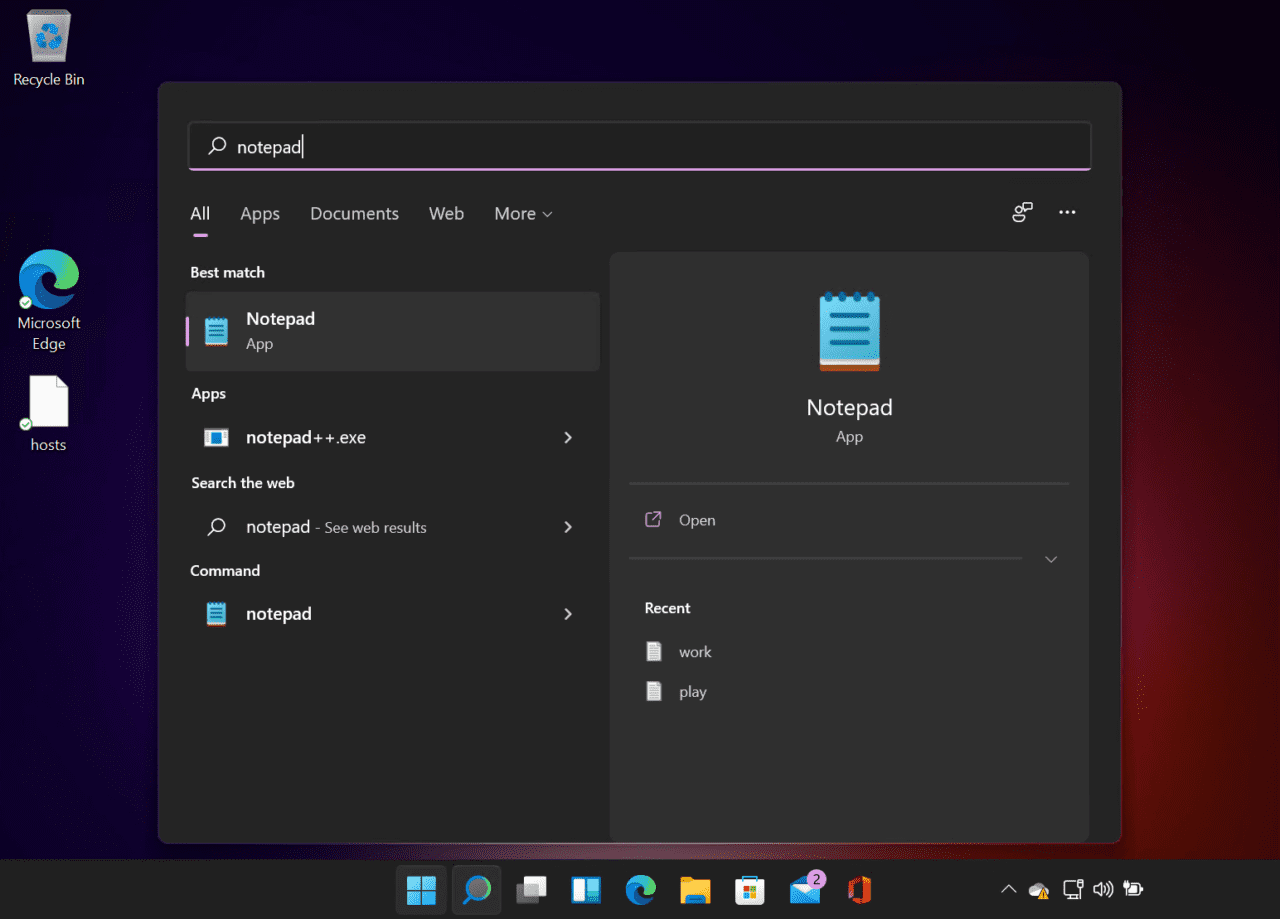Switch to the Documents filter tab

pyautogui.click(x=354, y=214)
